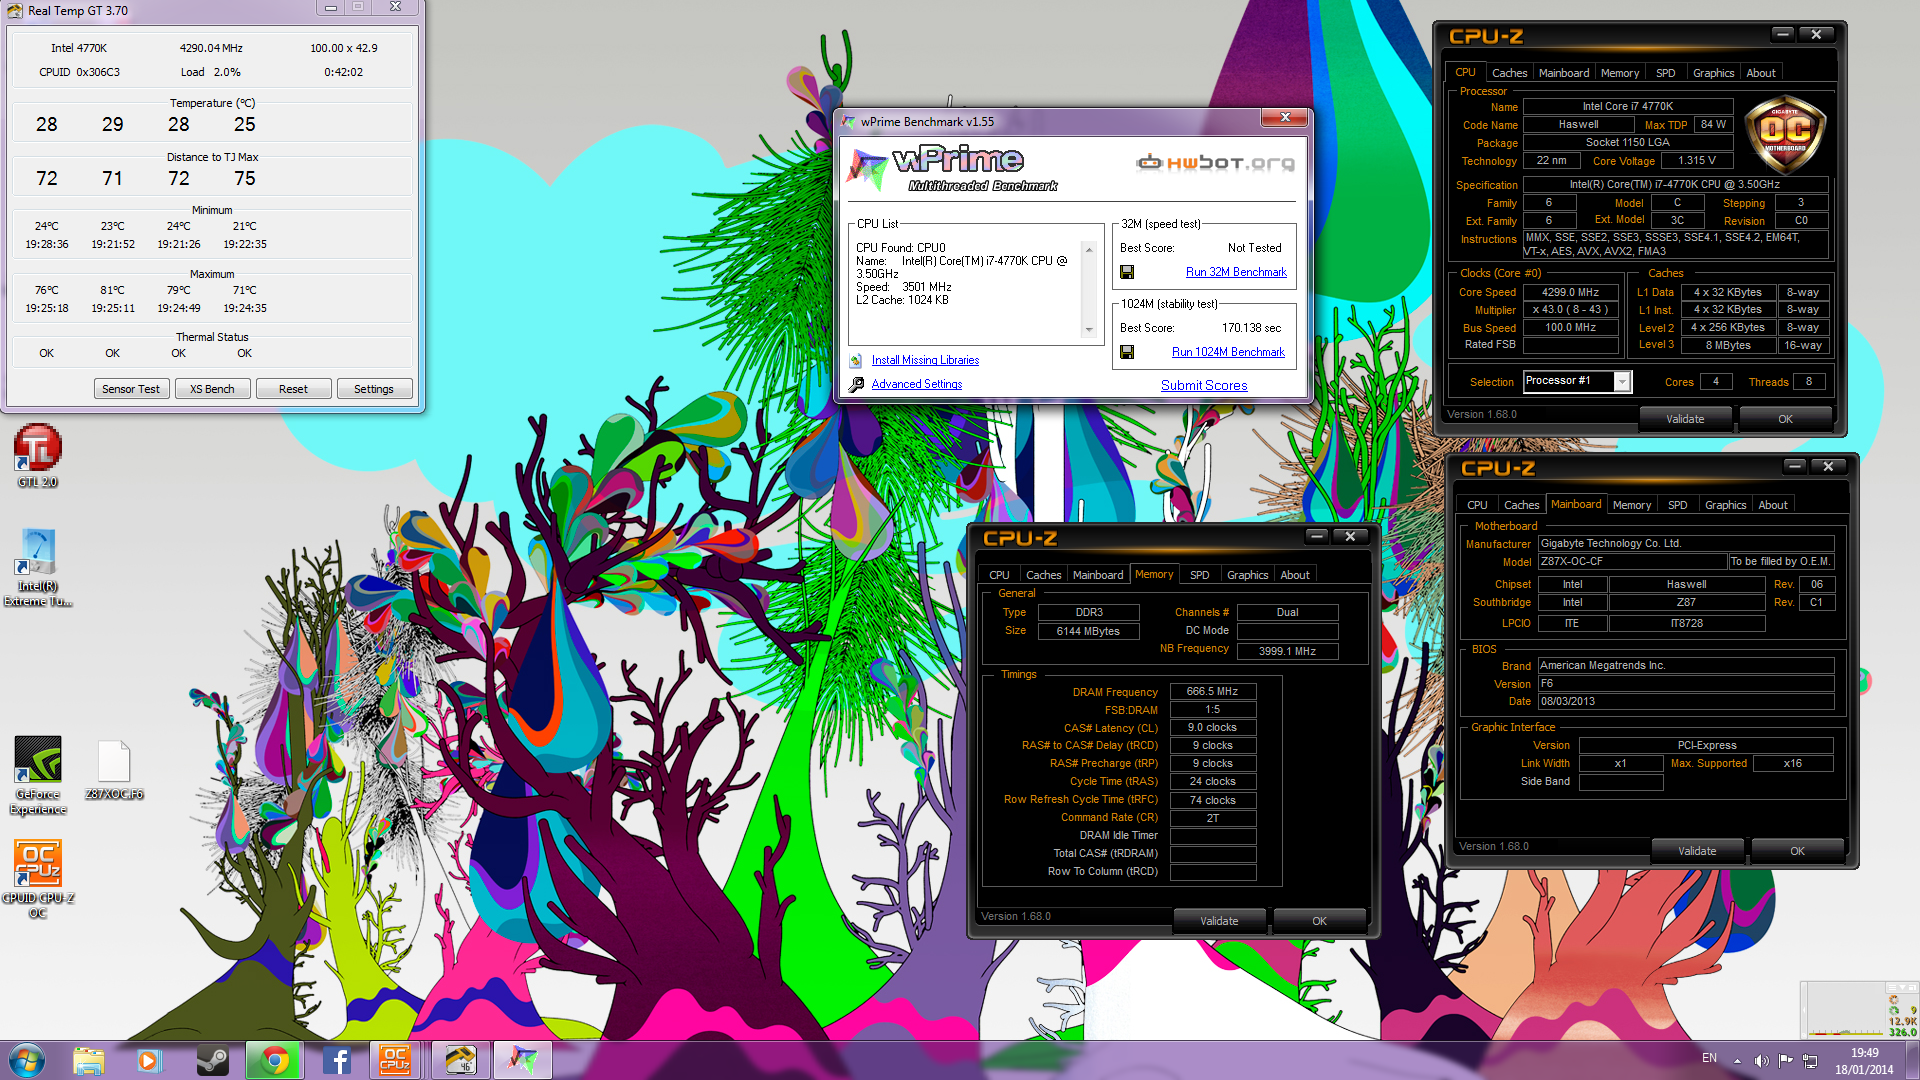Open the Facebook taskbar shortcut
The image size is (1920, 1080).
pyautogui.click(x=336, y=1060)
